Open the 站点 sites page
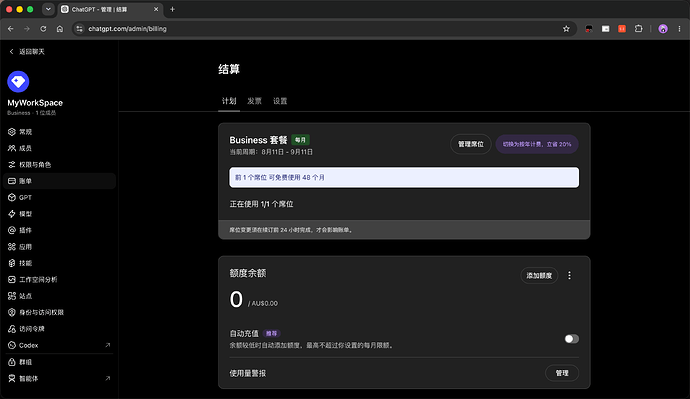Screen dimensions: 690x399 59,296
